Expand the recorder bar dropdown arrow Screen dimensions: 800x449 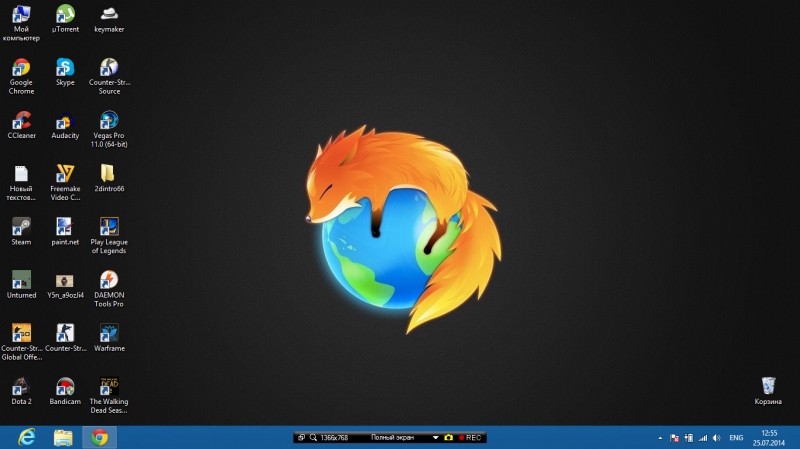(x=435, y=438)
